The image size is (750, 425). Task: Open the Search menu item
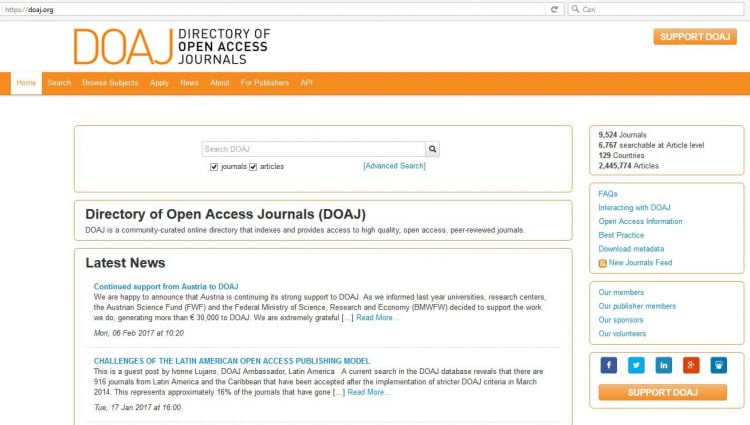point(59,83)
